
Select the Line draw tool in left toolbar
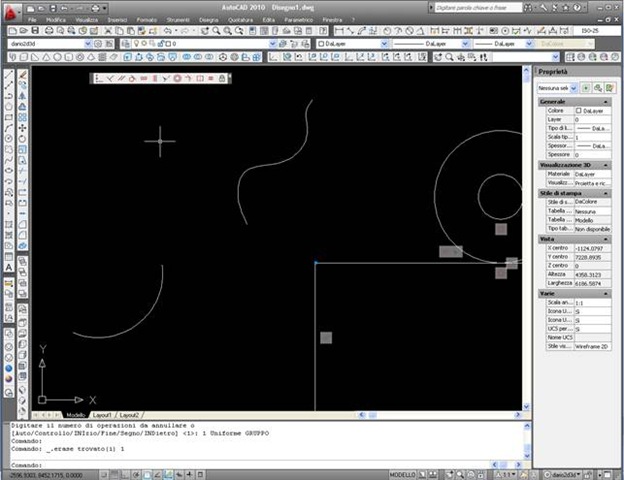(x=9, y=74)
